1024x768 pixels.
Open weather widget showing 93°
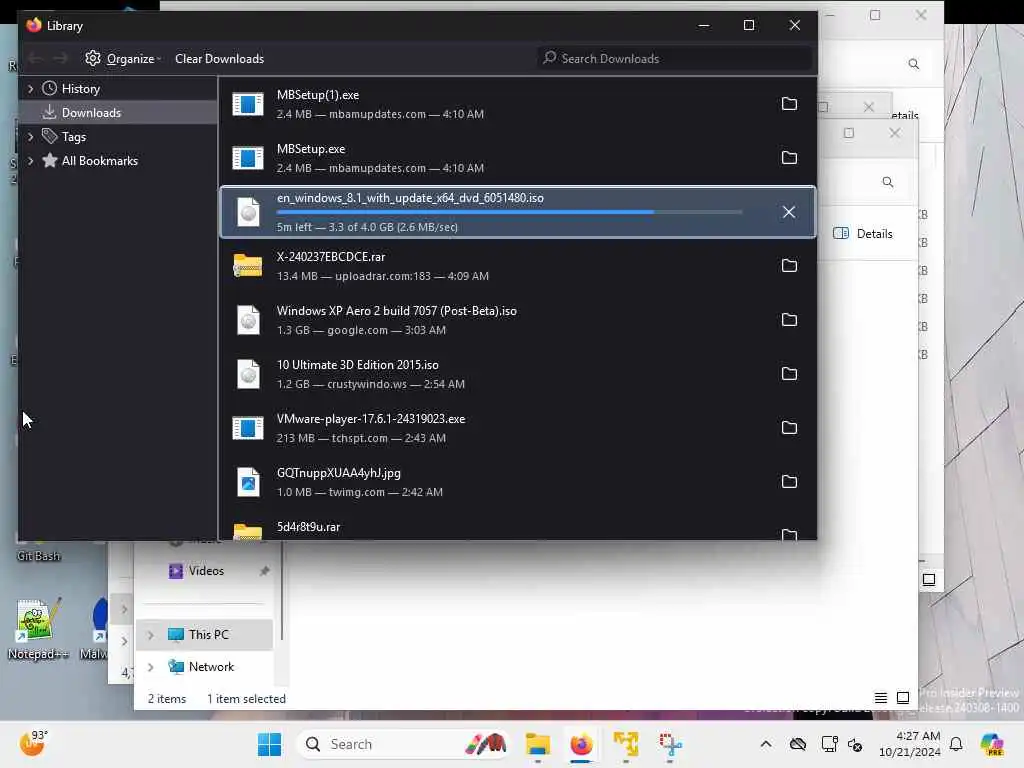pyautogui.click(x=32, y=743)
